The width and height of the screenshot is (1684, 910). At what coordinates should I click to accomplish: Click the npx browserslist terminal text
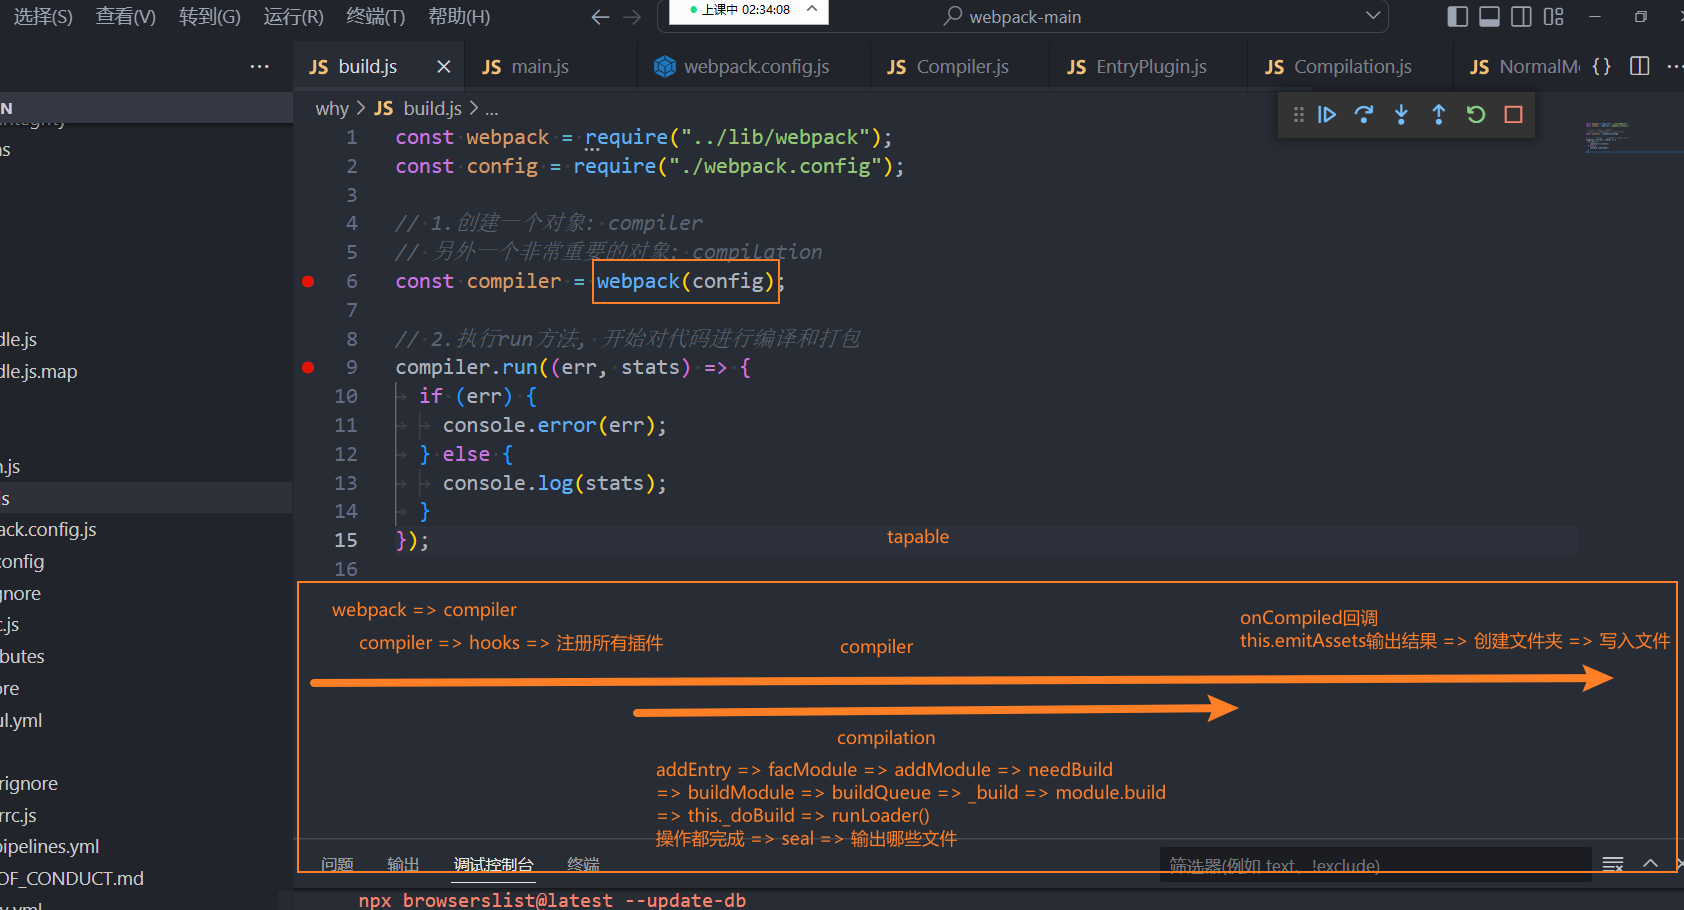tap(552, 900)
